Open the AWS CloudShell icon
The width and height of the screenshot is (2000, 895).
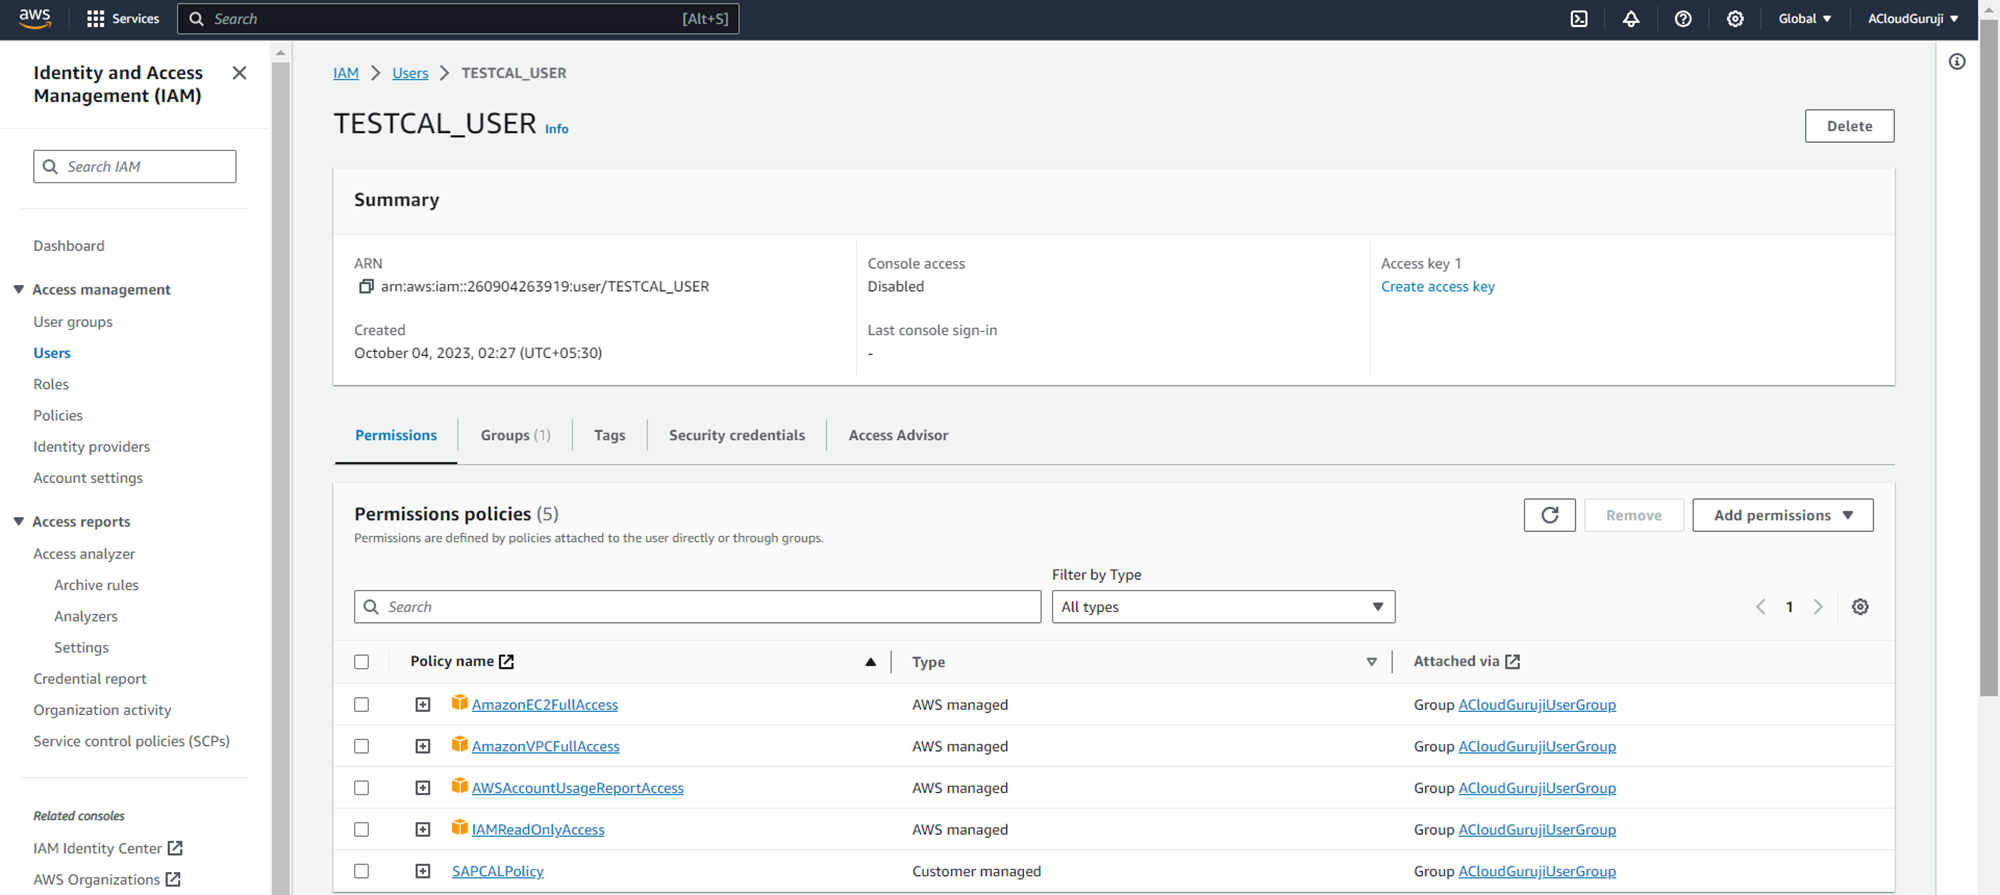click(x=1579, y=19)
